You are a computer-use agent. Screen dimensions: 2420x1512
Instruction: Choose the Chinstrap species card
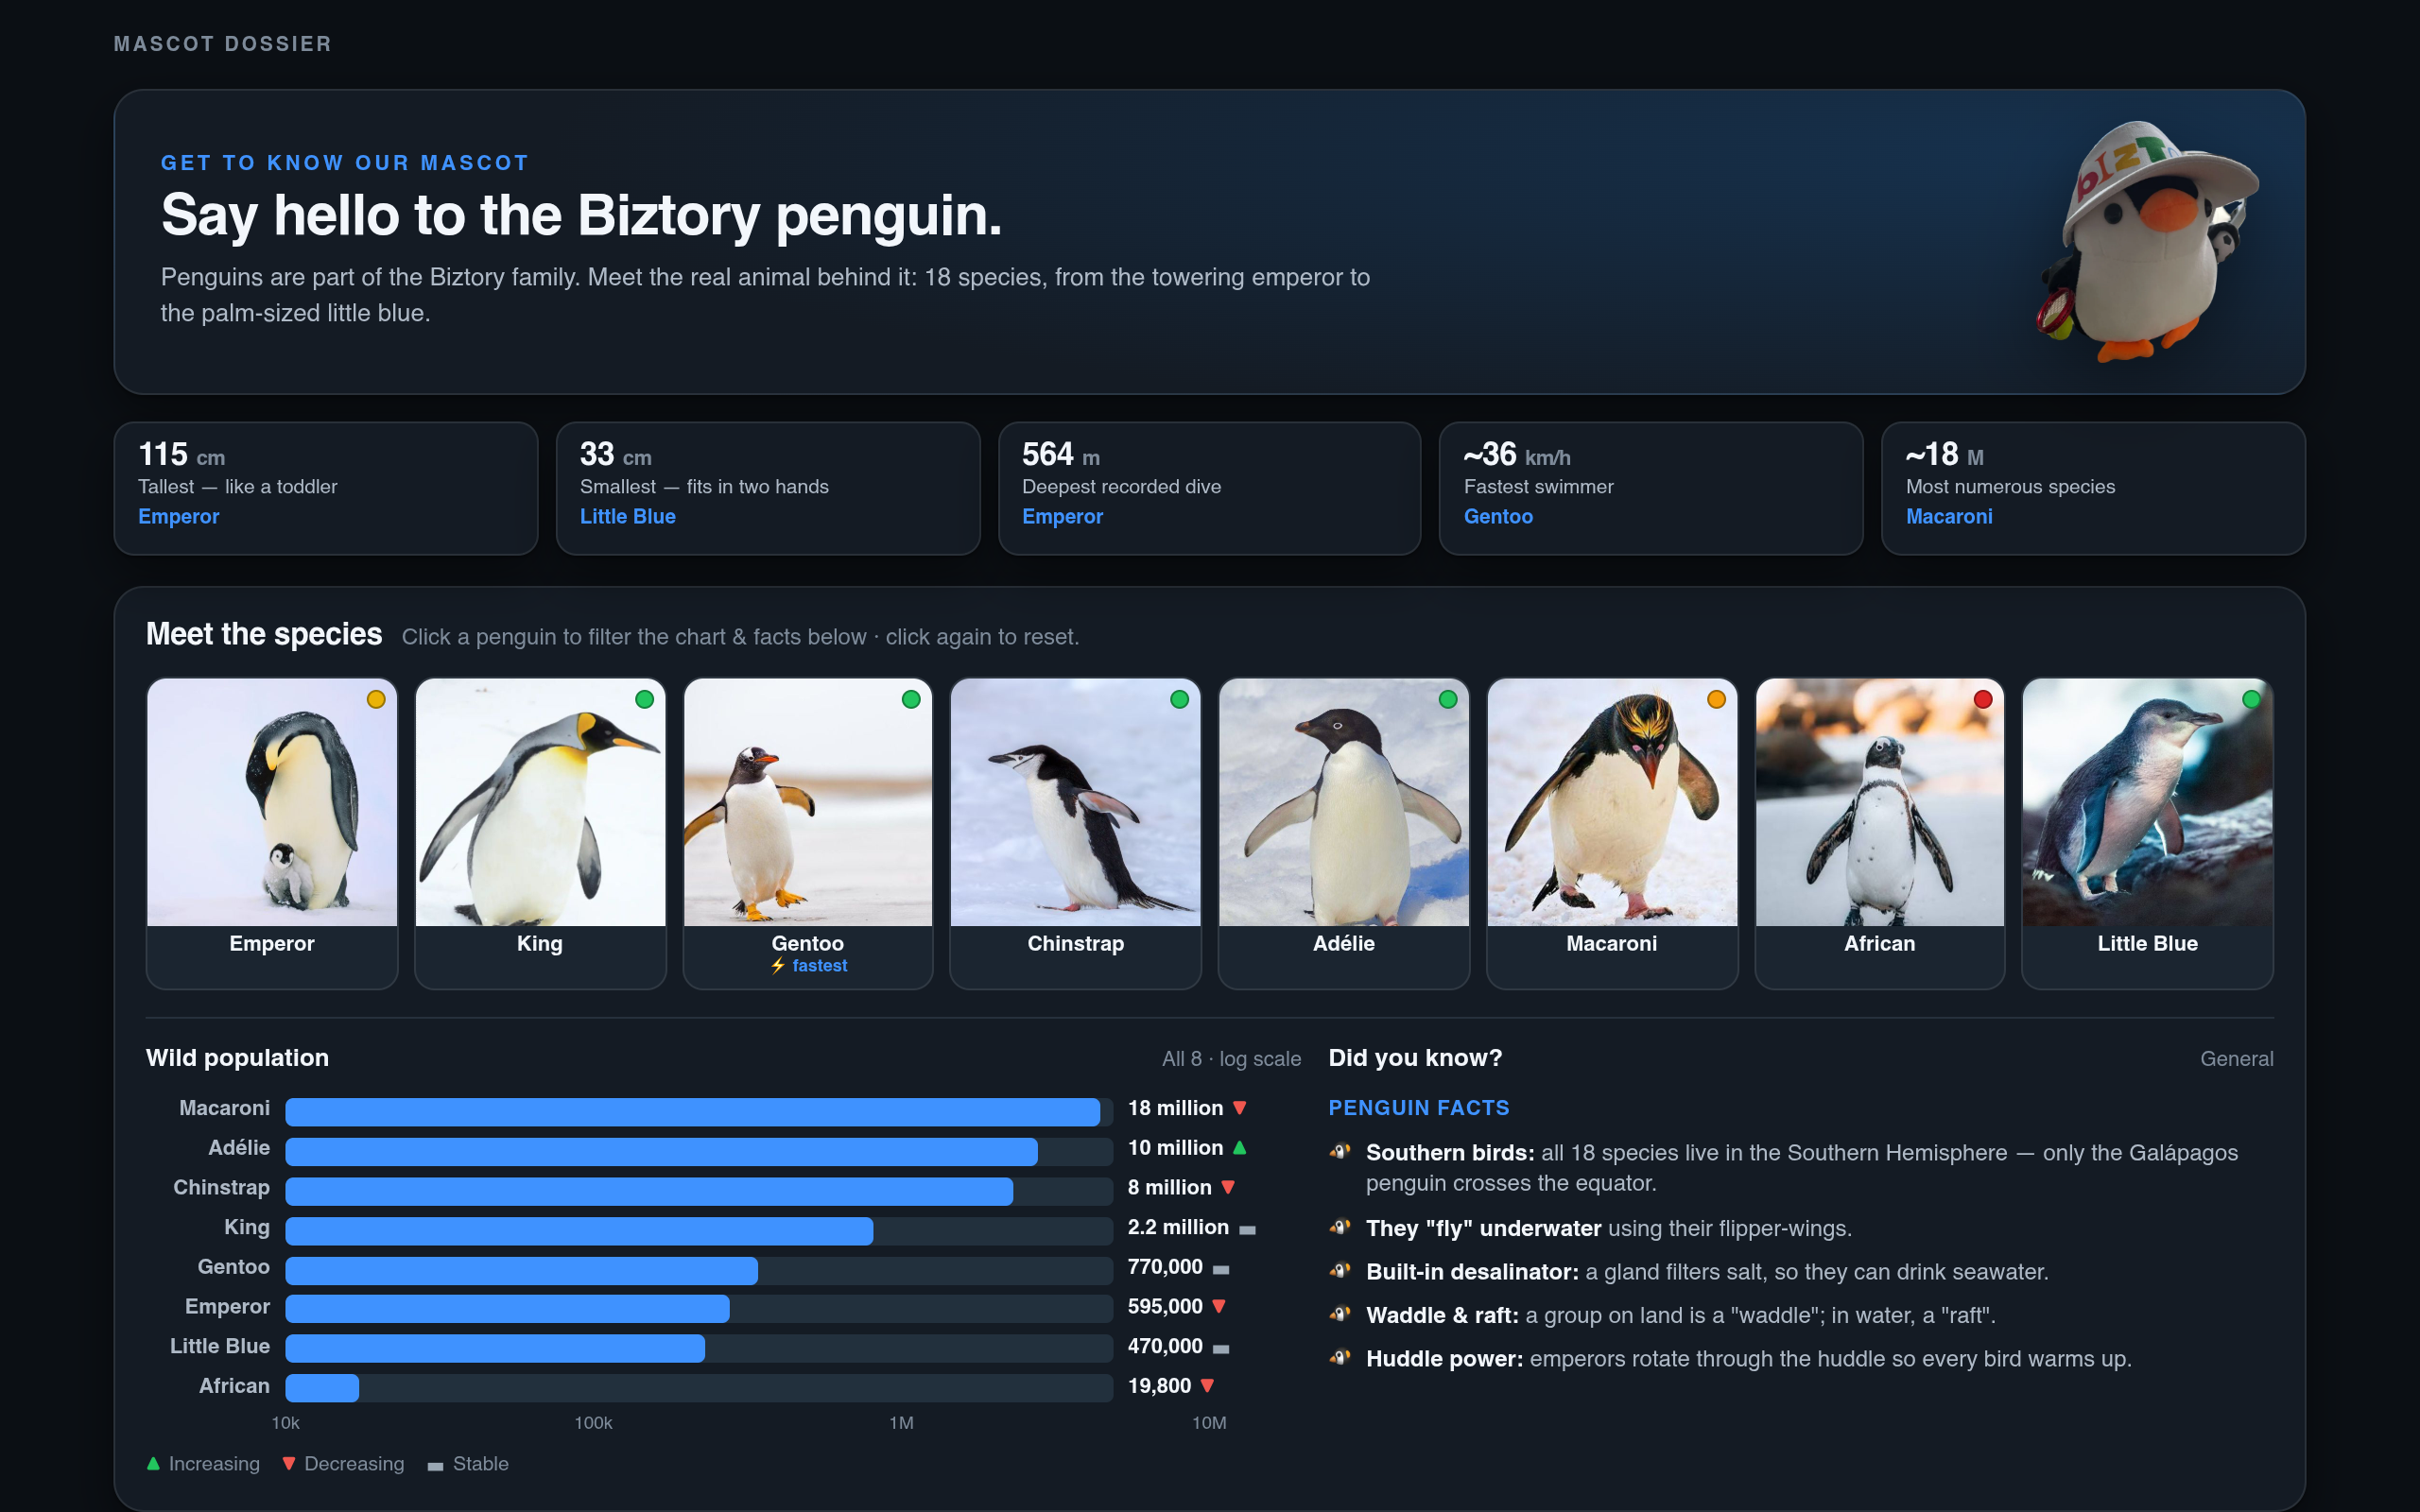point(1076,834)
